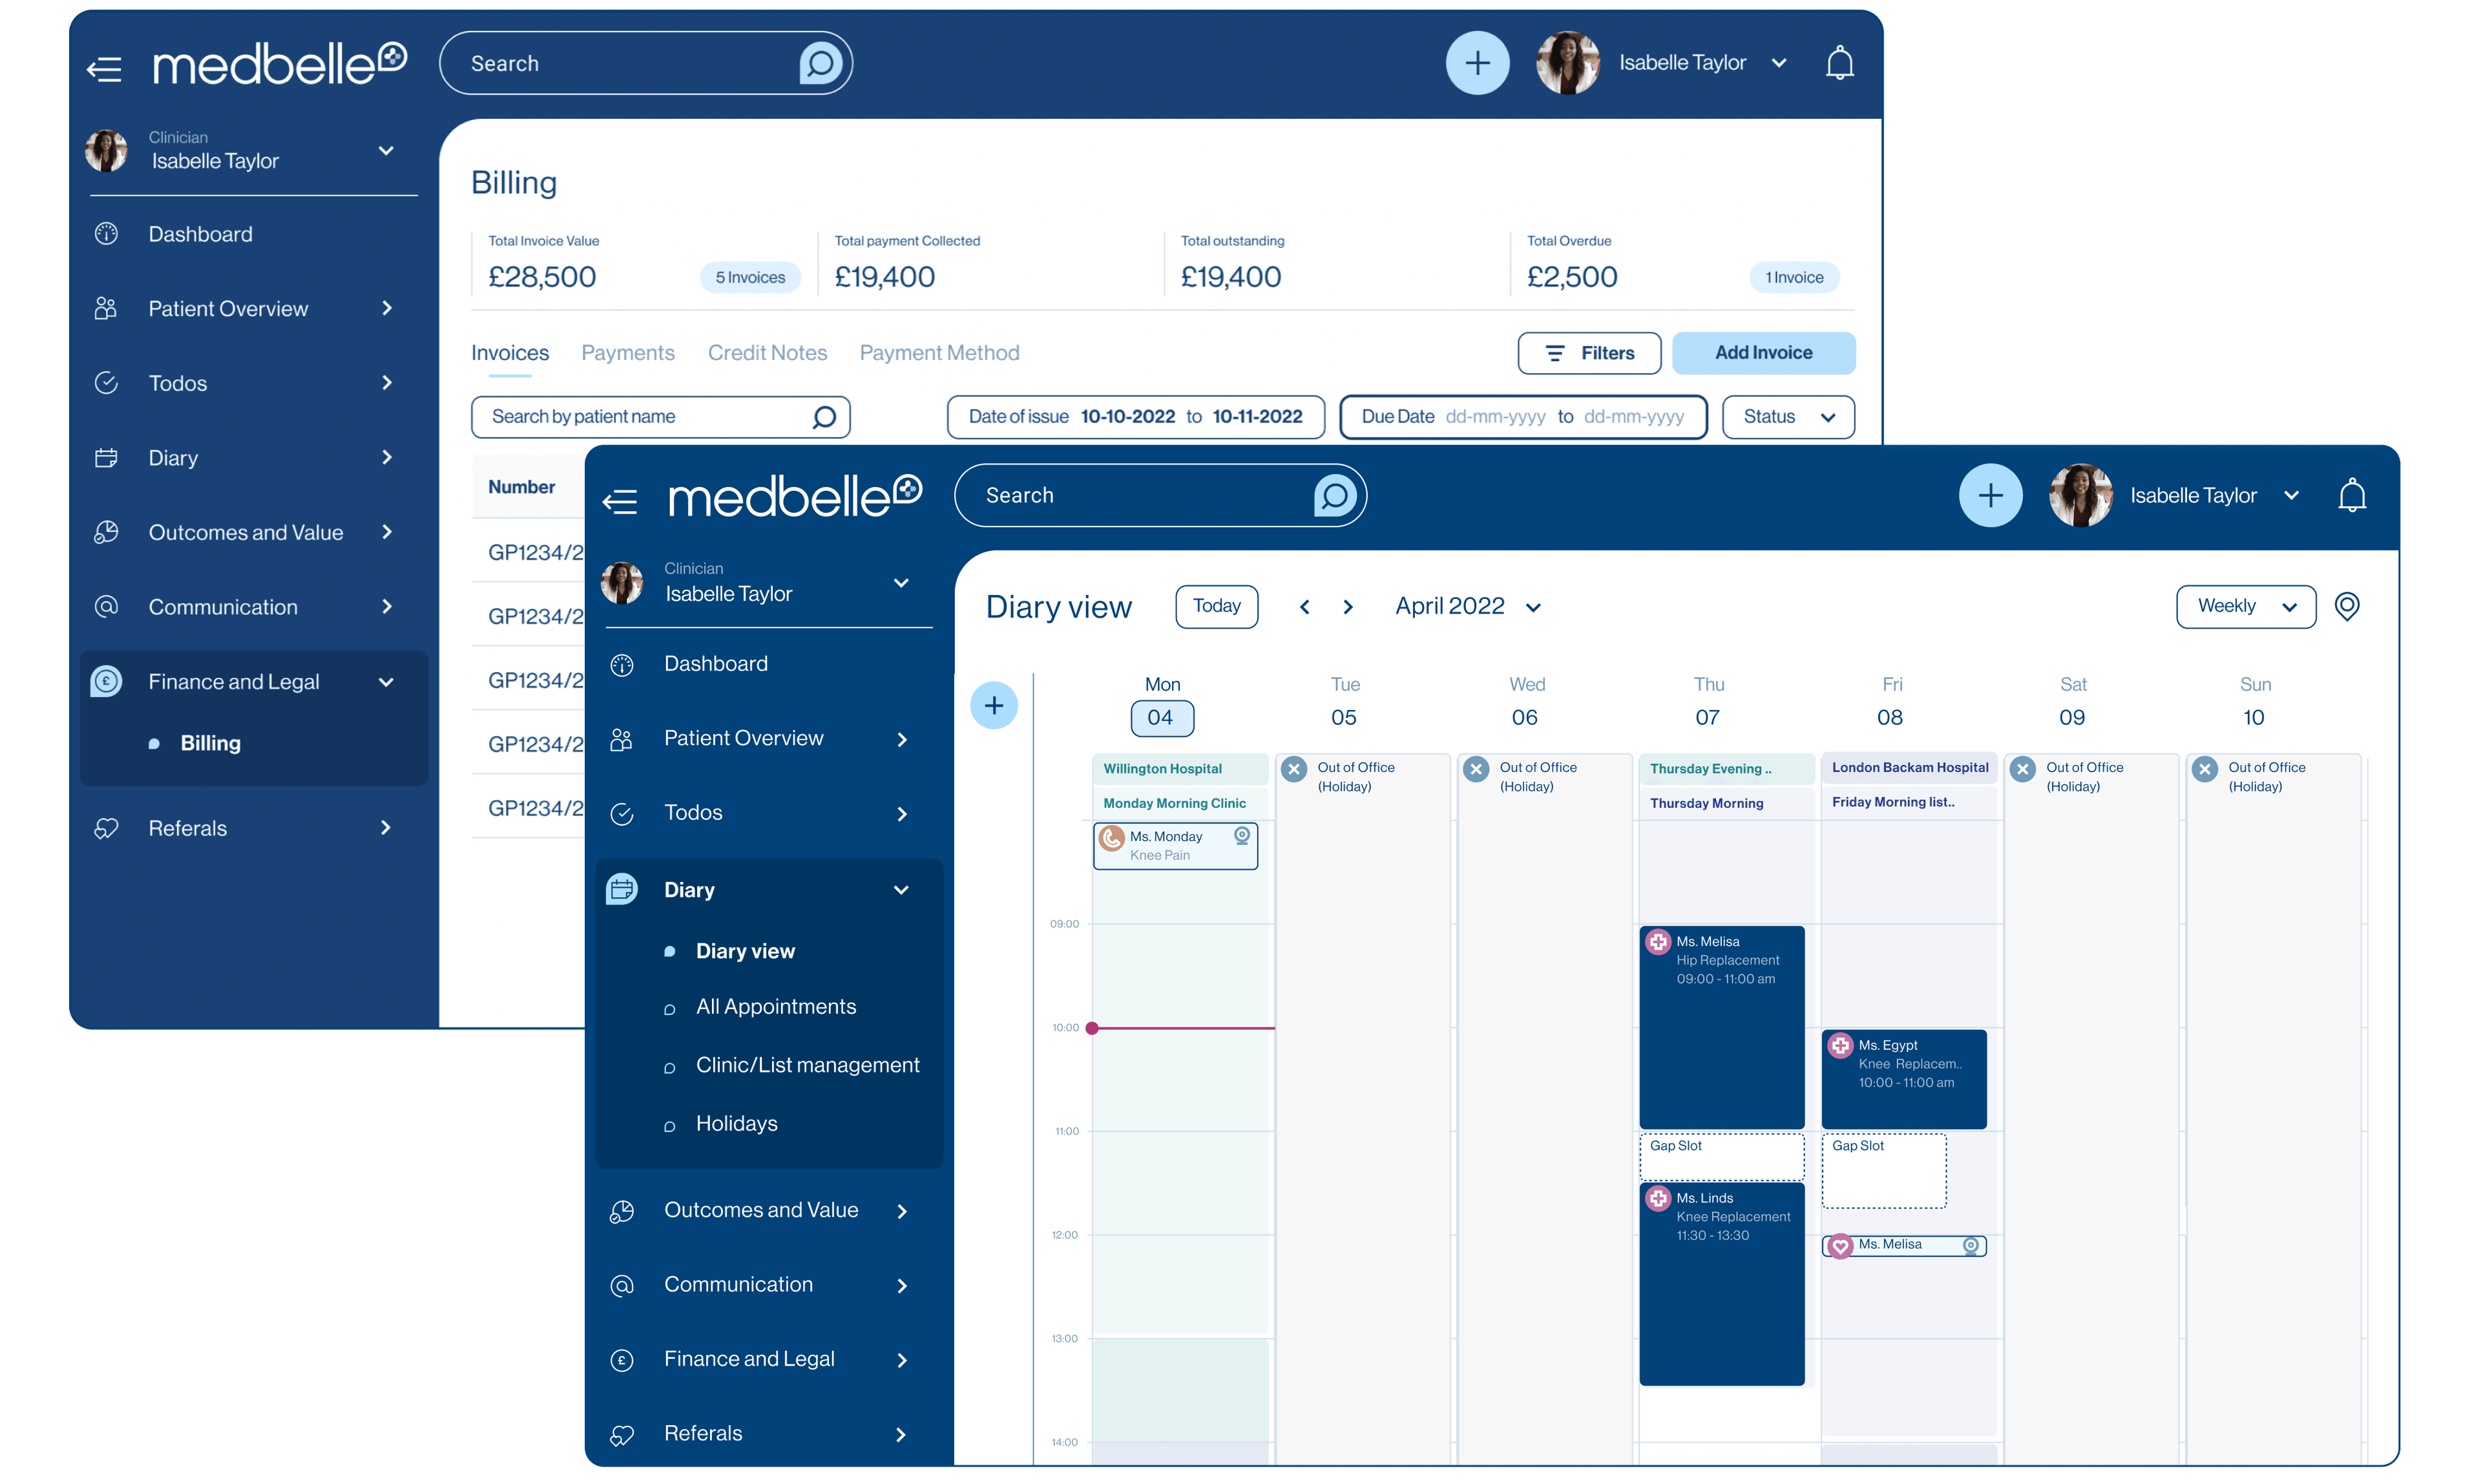Remove Saturday's Out of Office holiday entry
2481x1484 pixels.
tap(2023, 769)
